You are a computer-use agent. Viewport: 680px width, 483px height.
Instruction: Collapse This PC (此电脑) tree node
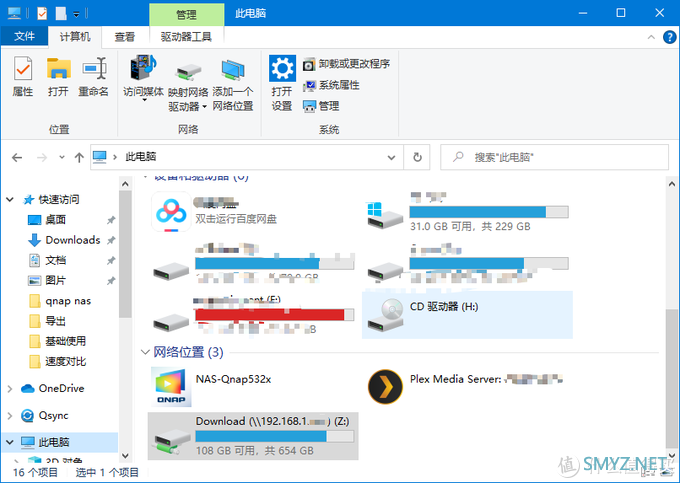click(10, 442)
